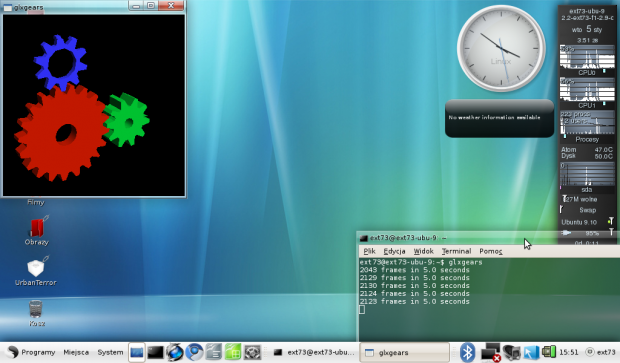Click the show-desktop launcher icon in the panel
Screen dimensions: 620x363
pos(136,352)
